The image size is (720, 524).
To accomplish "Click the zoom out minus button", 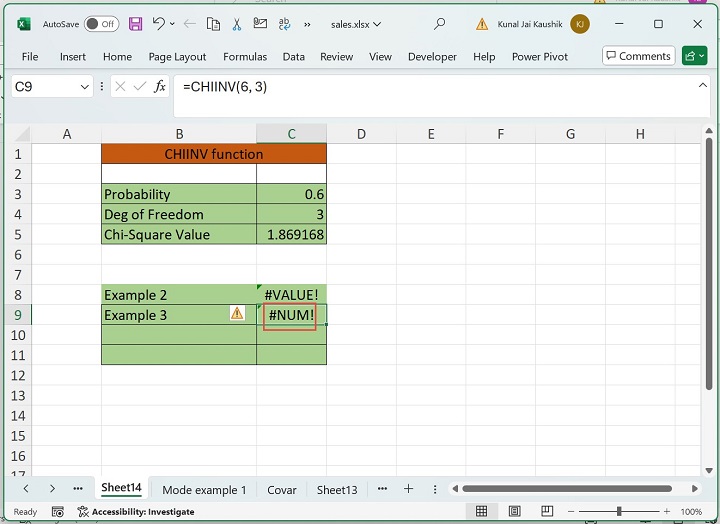I will (x=571, y=511).
